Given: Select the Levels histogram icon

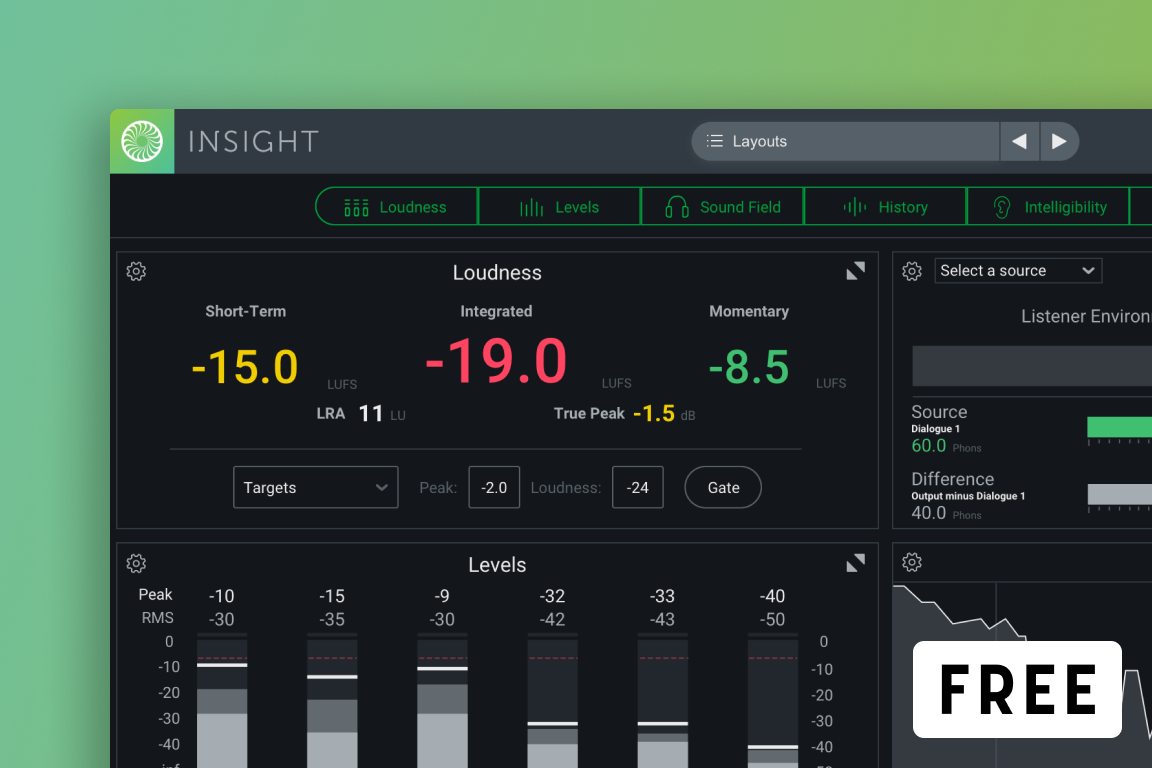Looking at the screenshot, I should point(531,206).
